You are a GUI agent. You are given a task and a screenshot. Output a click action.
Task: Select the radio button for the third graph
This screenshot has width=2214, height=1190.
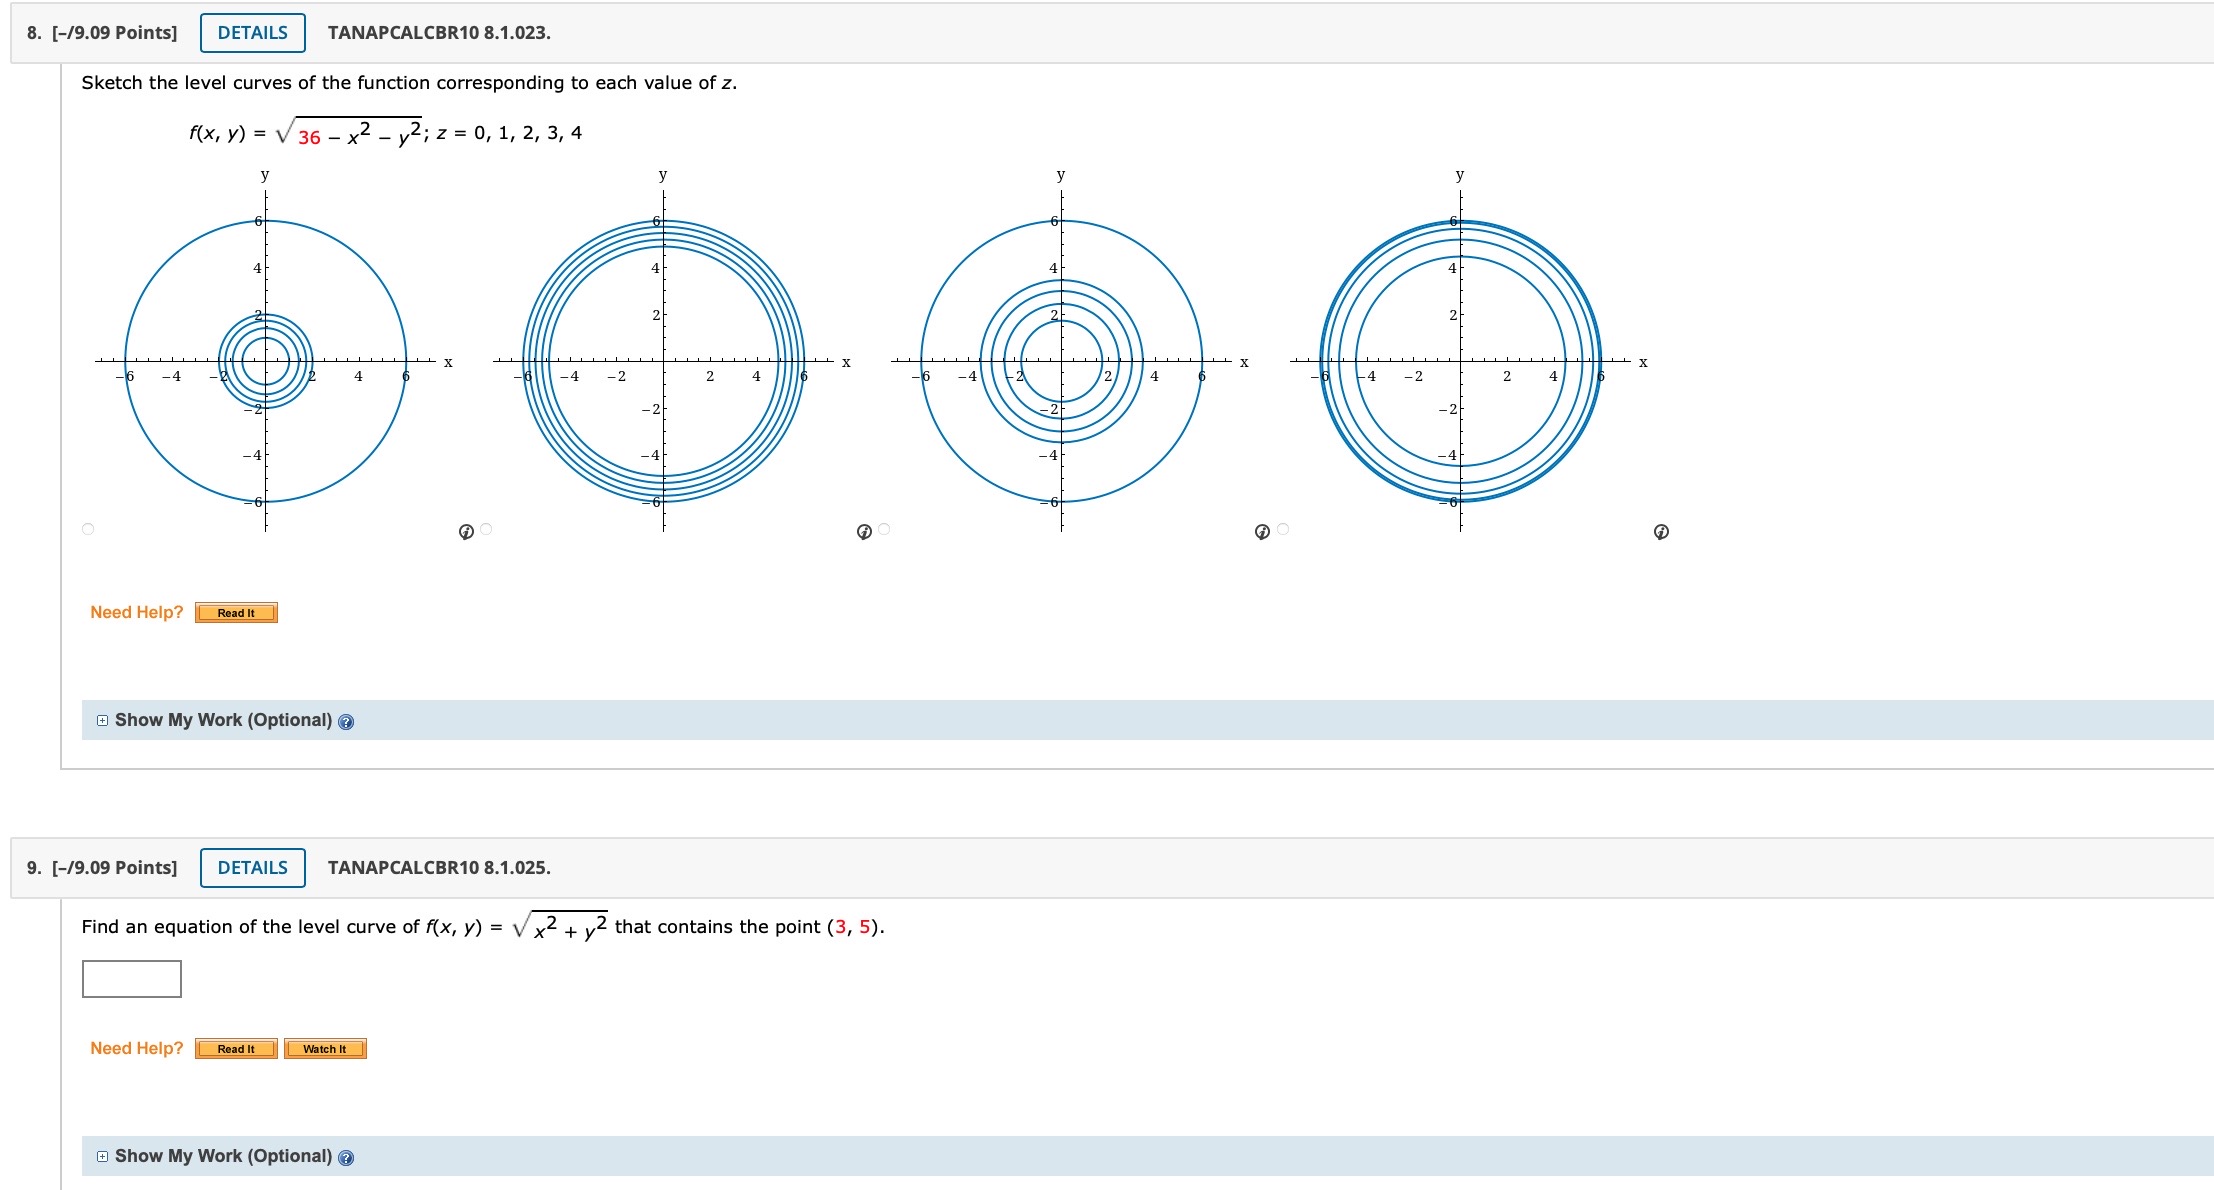coord(885,528)
